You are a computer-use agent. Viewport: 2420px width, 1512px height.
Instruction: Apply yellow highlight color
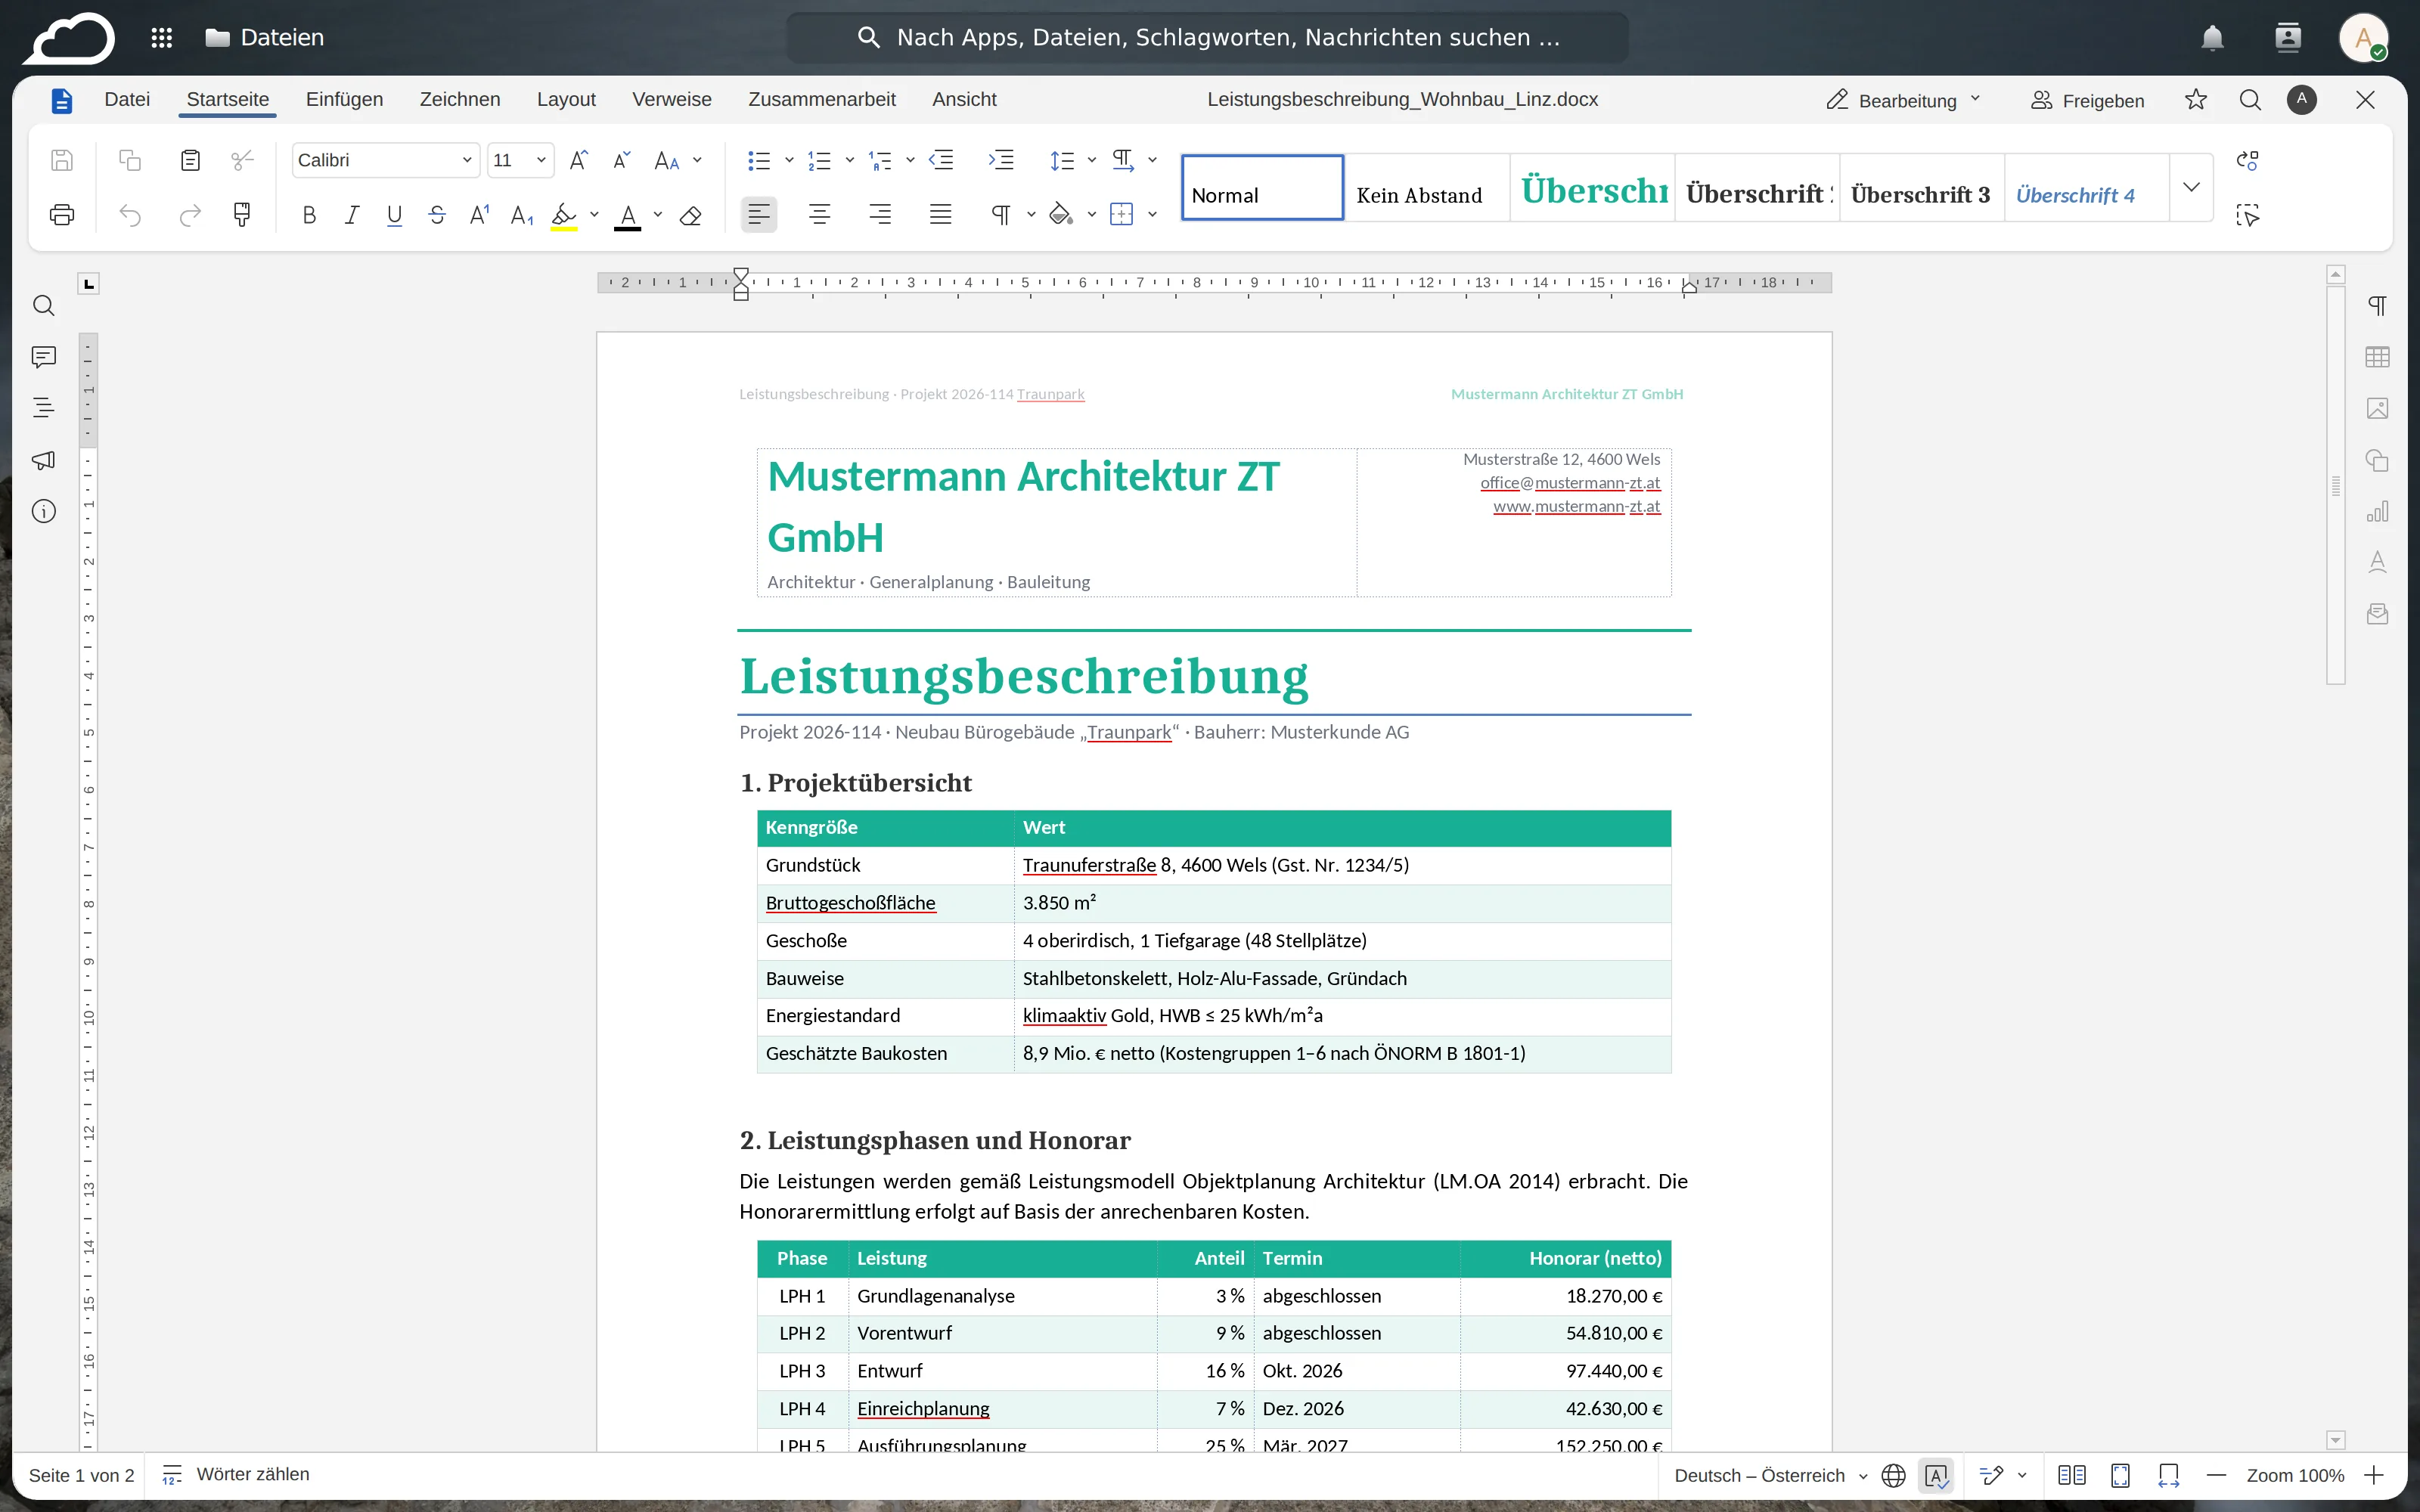tap(564, 215)
